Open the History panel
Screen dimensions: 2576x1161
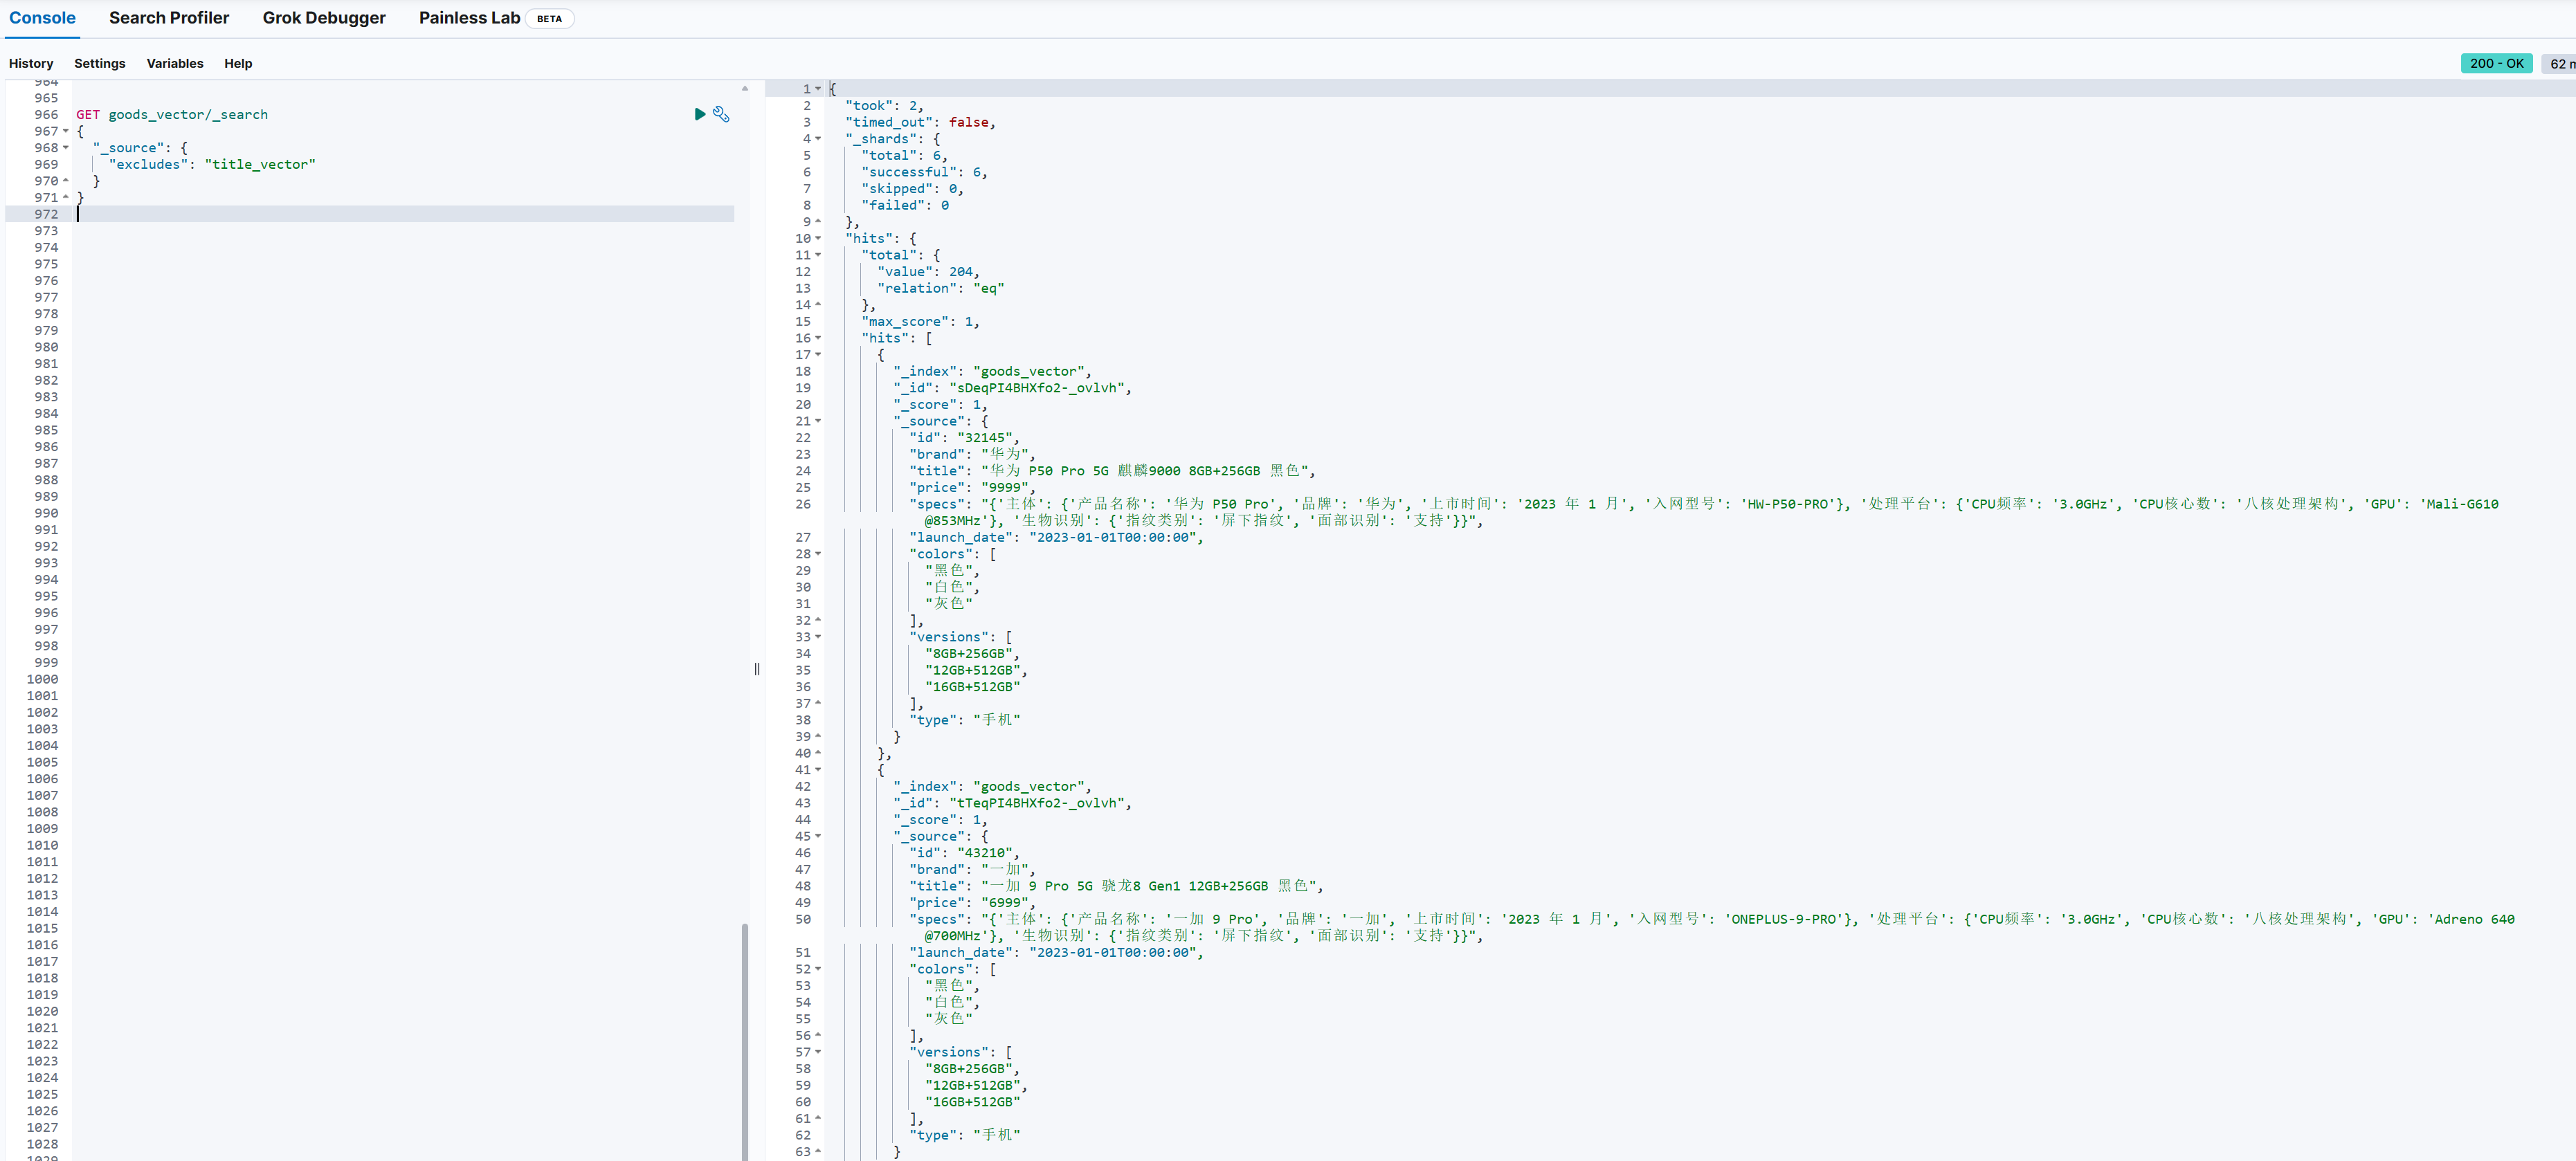pyautogui.click(x=31, y=63)
